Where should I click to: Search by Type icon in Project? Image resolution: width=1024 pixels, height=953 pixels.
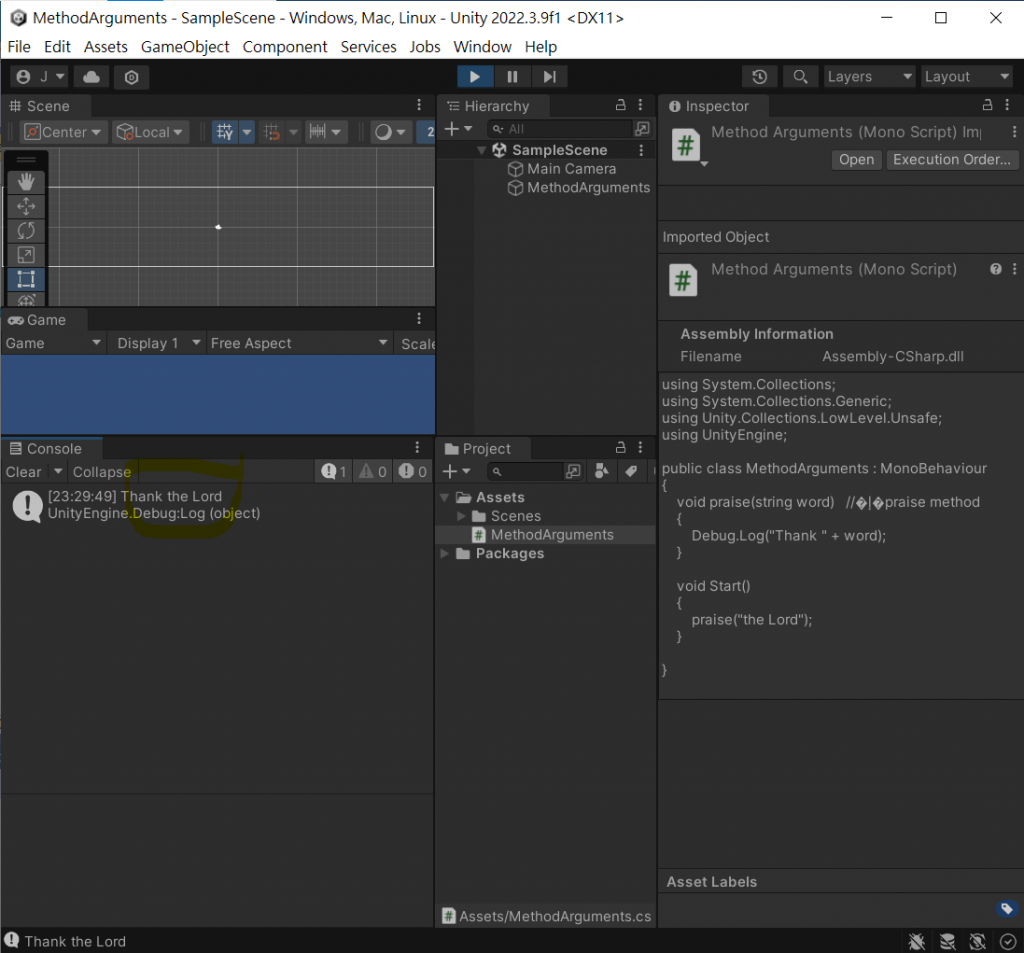click(x=601, y=471)
